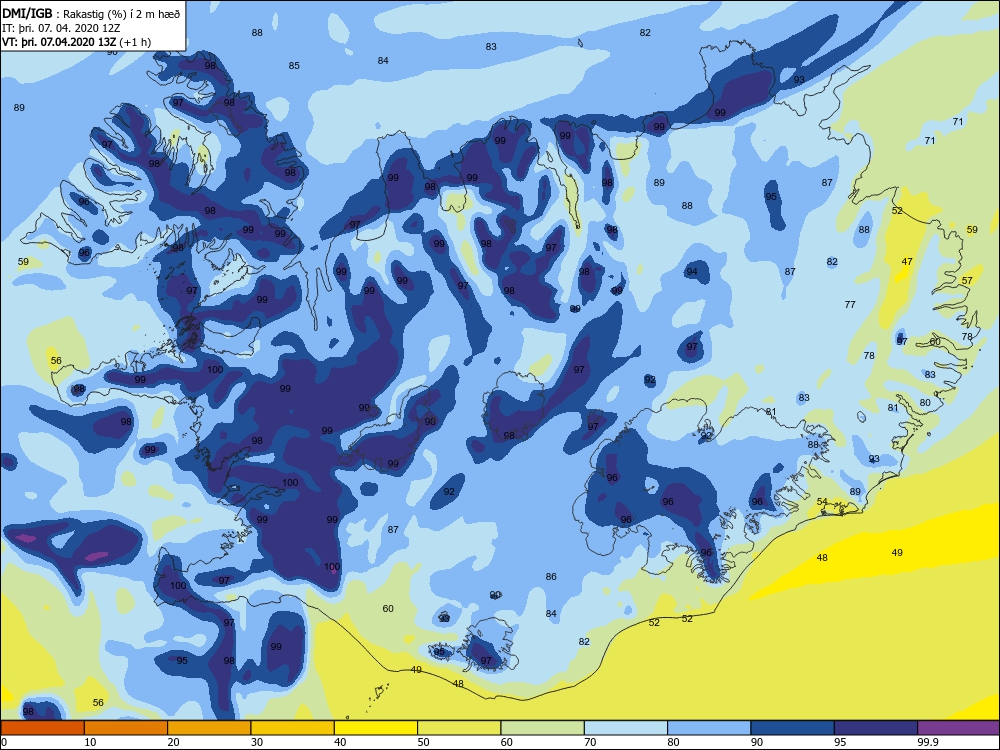Select the light blue 70–80 legend segment
The image size is (1000, 750).
pyautogui.click(x=626, y=728)
